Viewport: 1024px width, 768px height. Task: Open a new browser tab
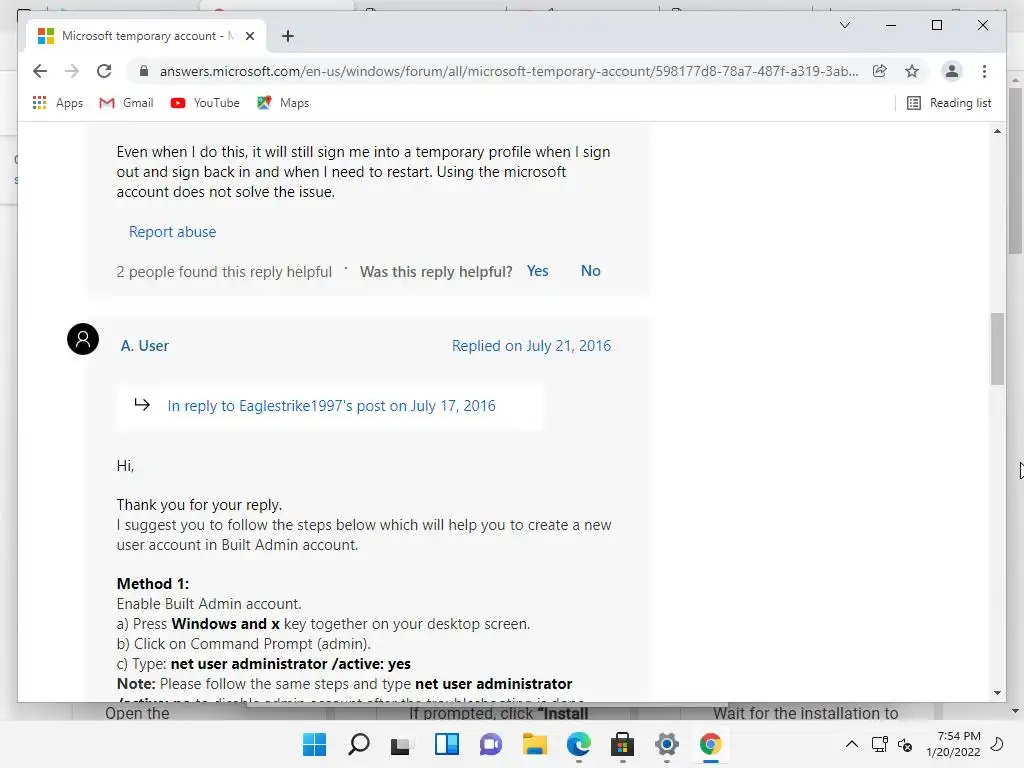(287, 36)
